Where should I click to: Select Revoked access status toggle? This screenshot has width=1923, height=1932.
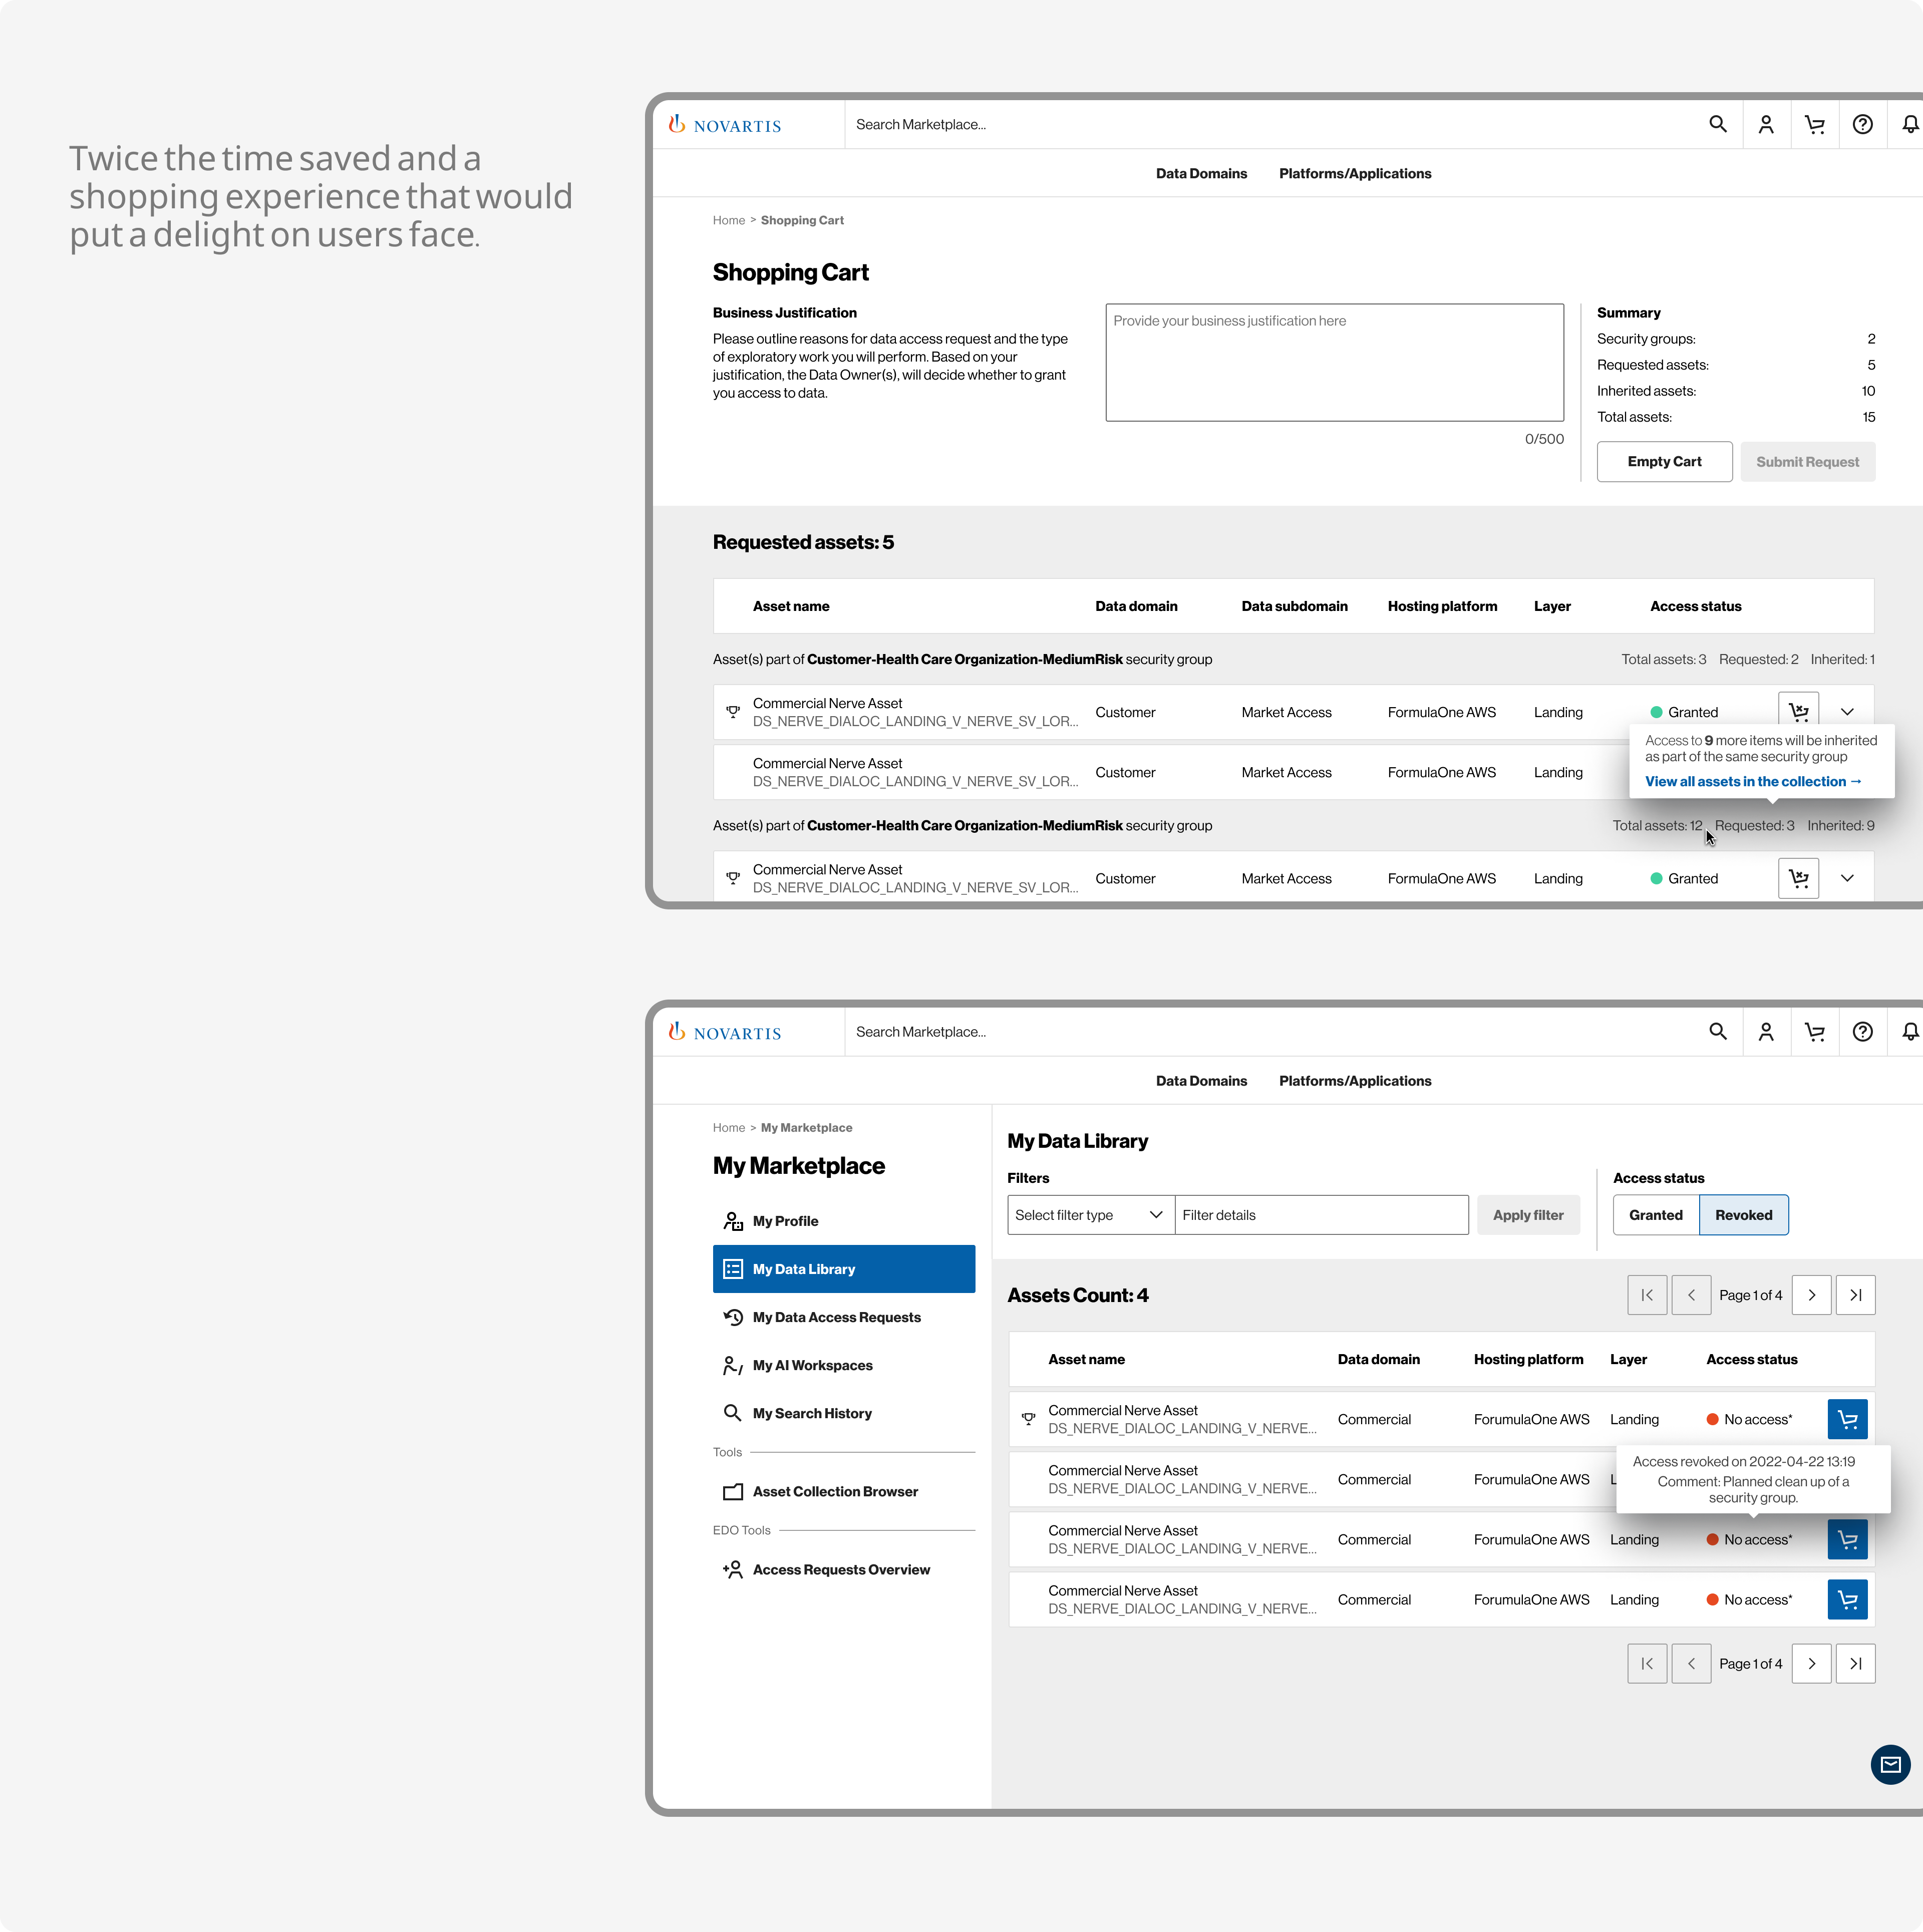point(1743,1215)
